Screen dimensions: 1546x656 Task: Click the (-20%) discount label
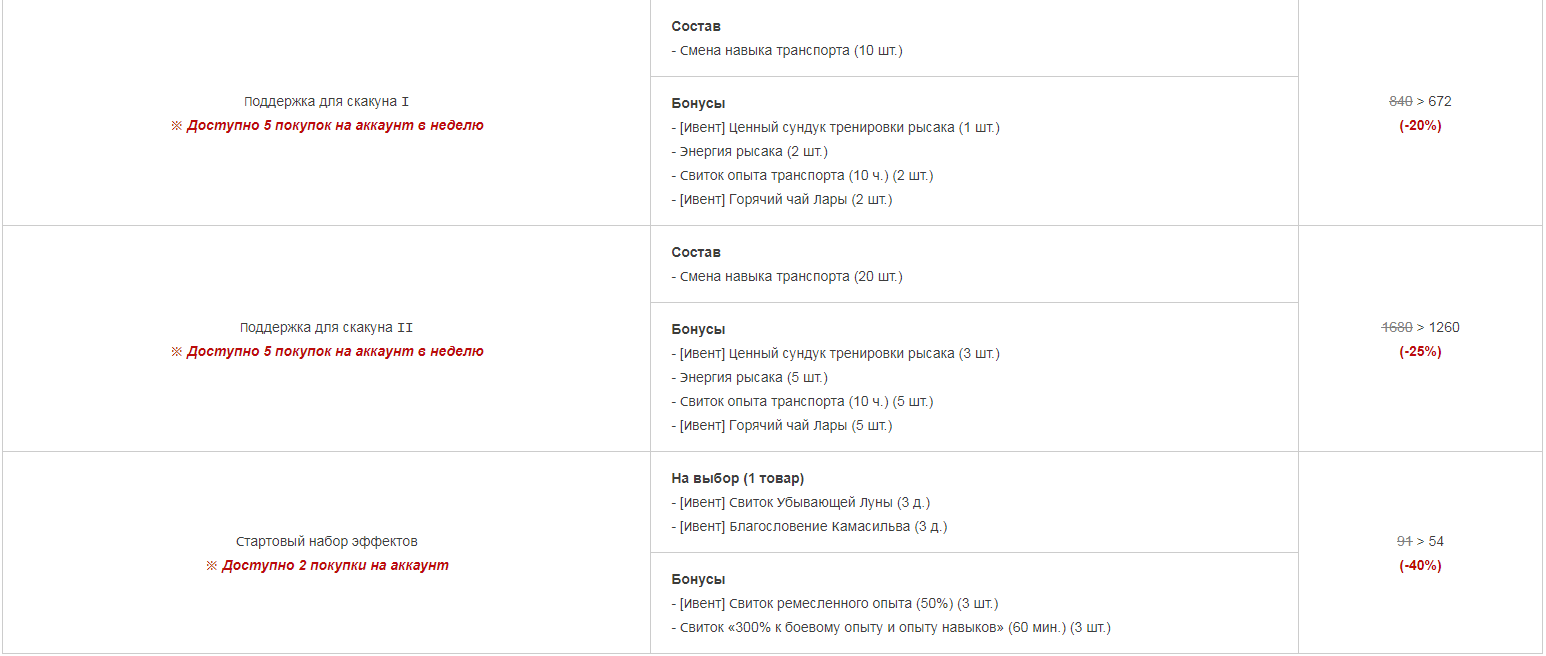[x=1420, y=126]
